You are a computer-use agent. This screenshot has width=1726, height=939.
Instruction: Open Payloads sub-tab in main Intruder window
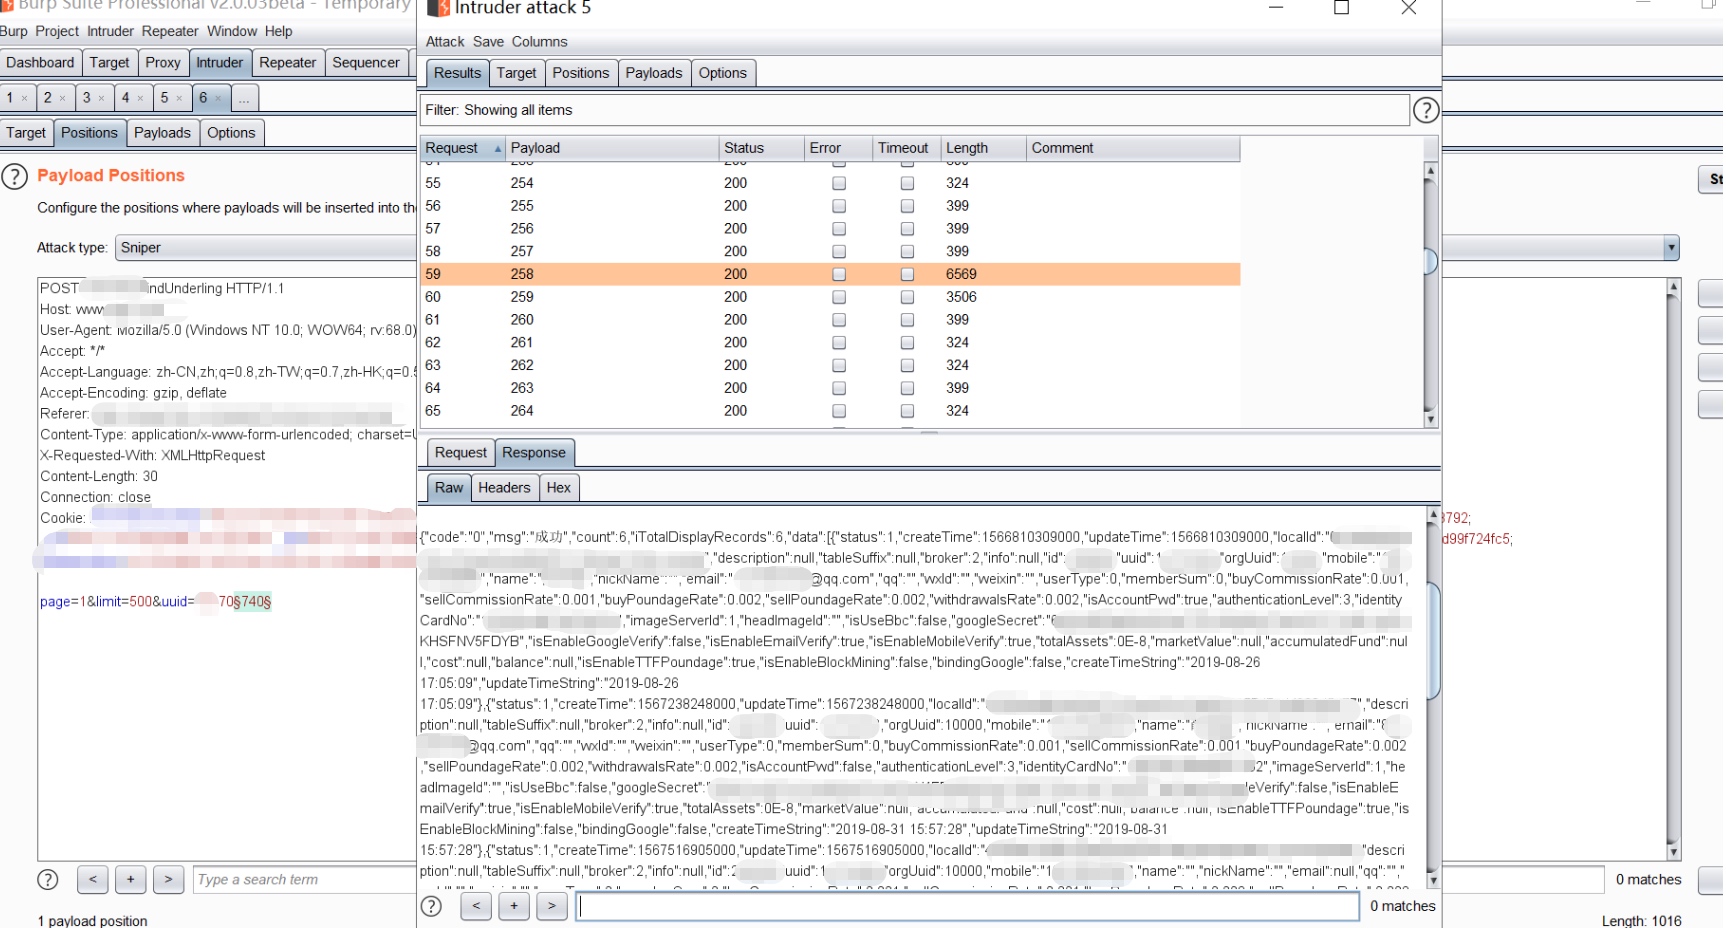(162, 133)
